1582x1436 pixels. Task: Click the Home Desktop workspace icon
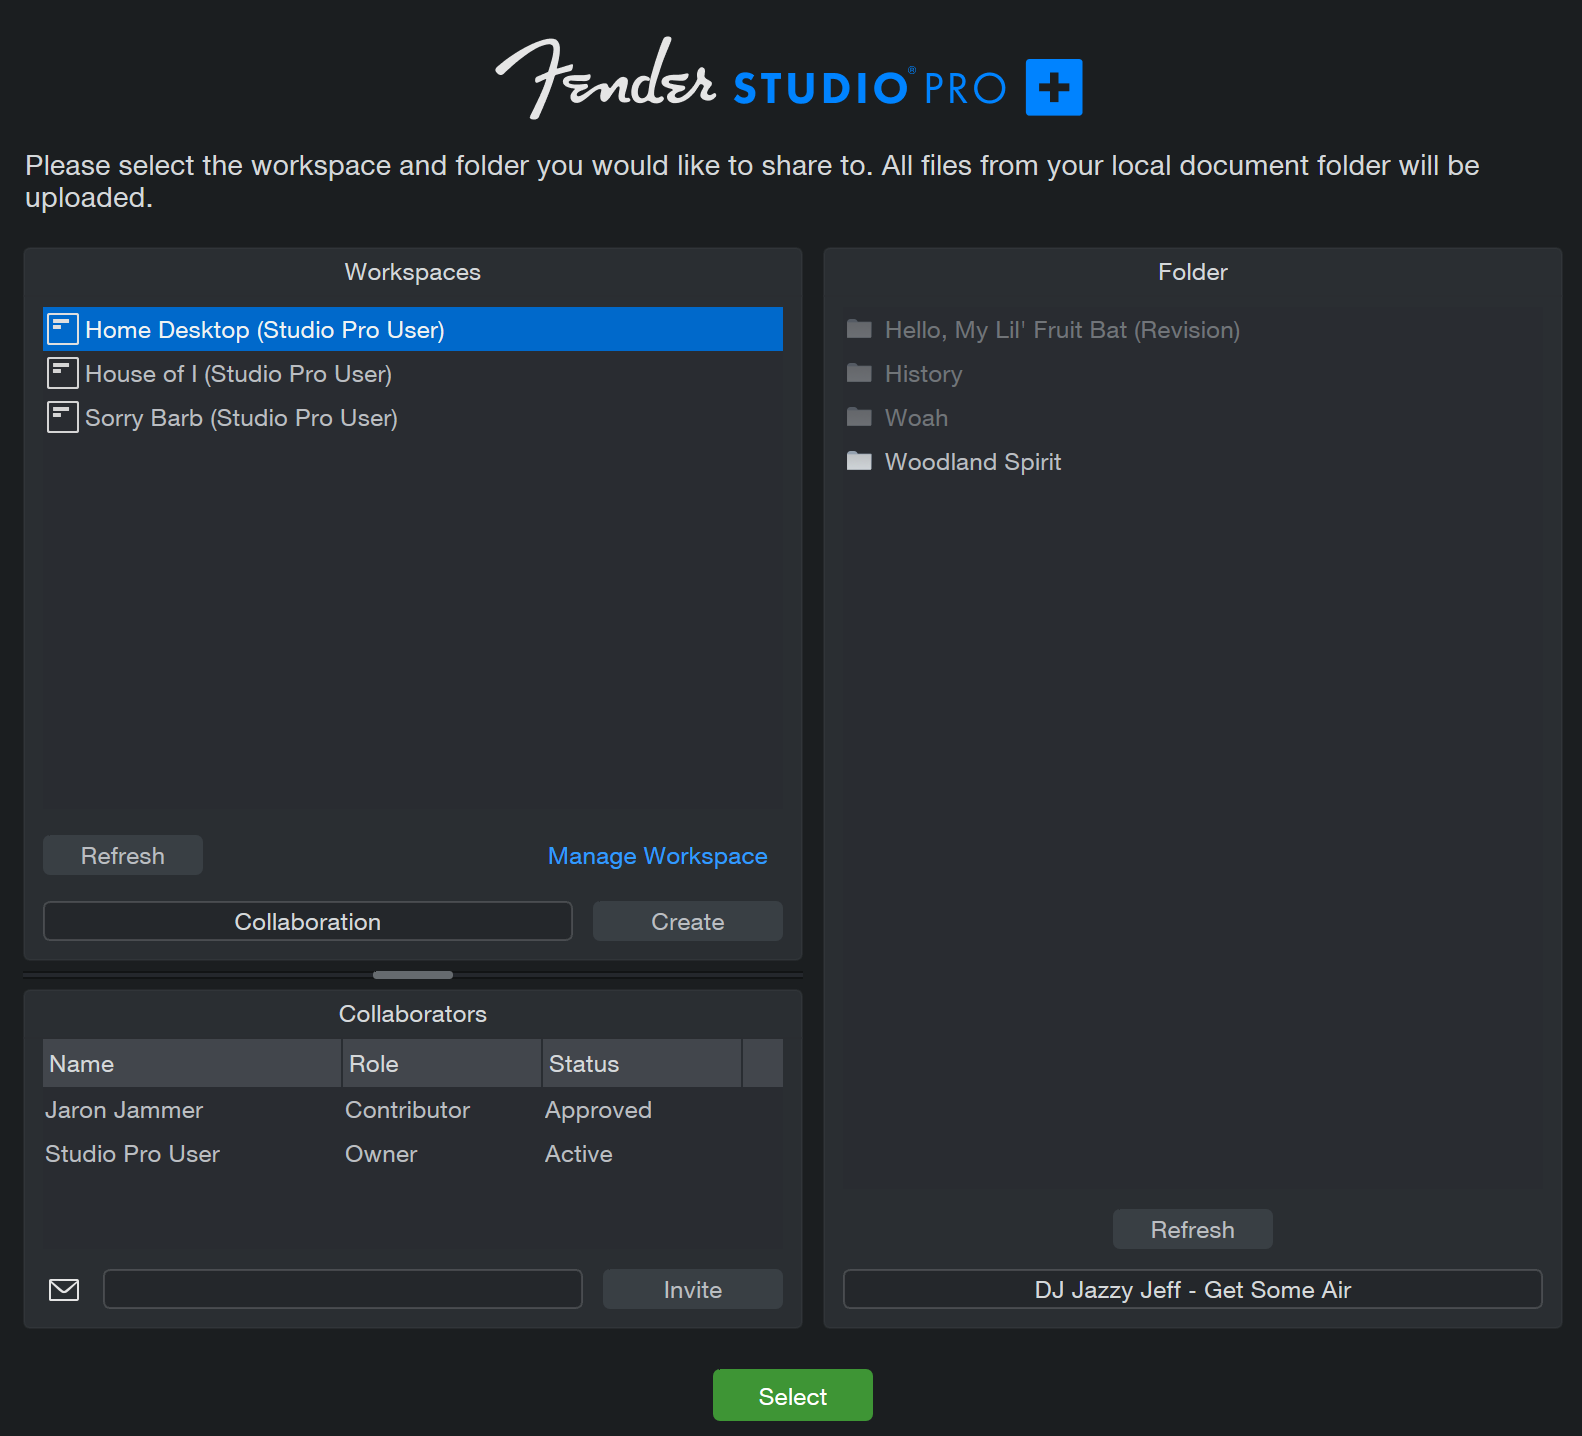(x=62, y=329)
